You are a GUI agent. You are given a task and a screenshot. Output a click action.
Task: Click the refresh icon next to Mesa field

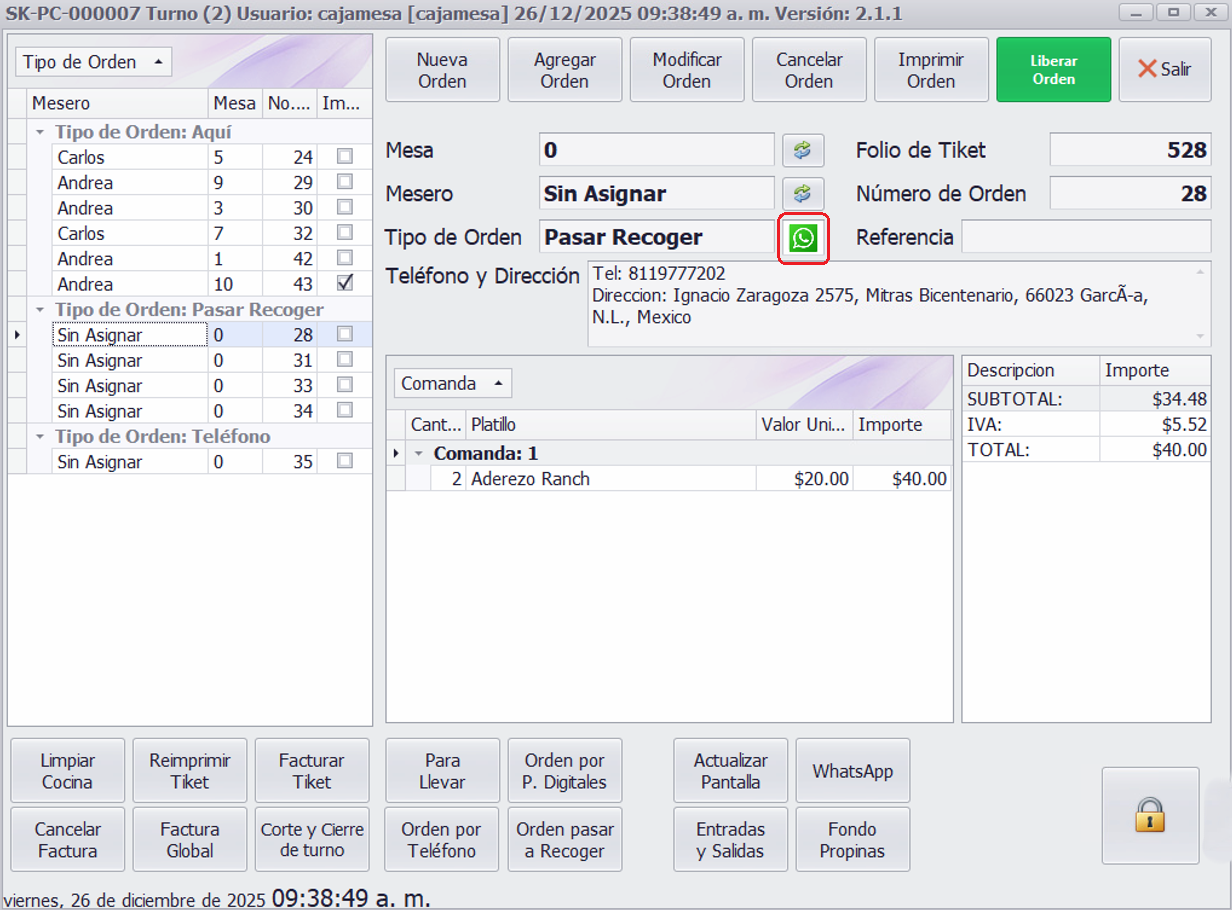(802, 150)
